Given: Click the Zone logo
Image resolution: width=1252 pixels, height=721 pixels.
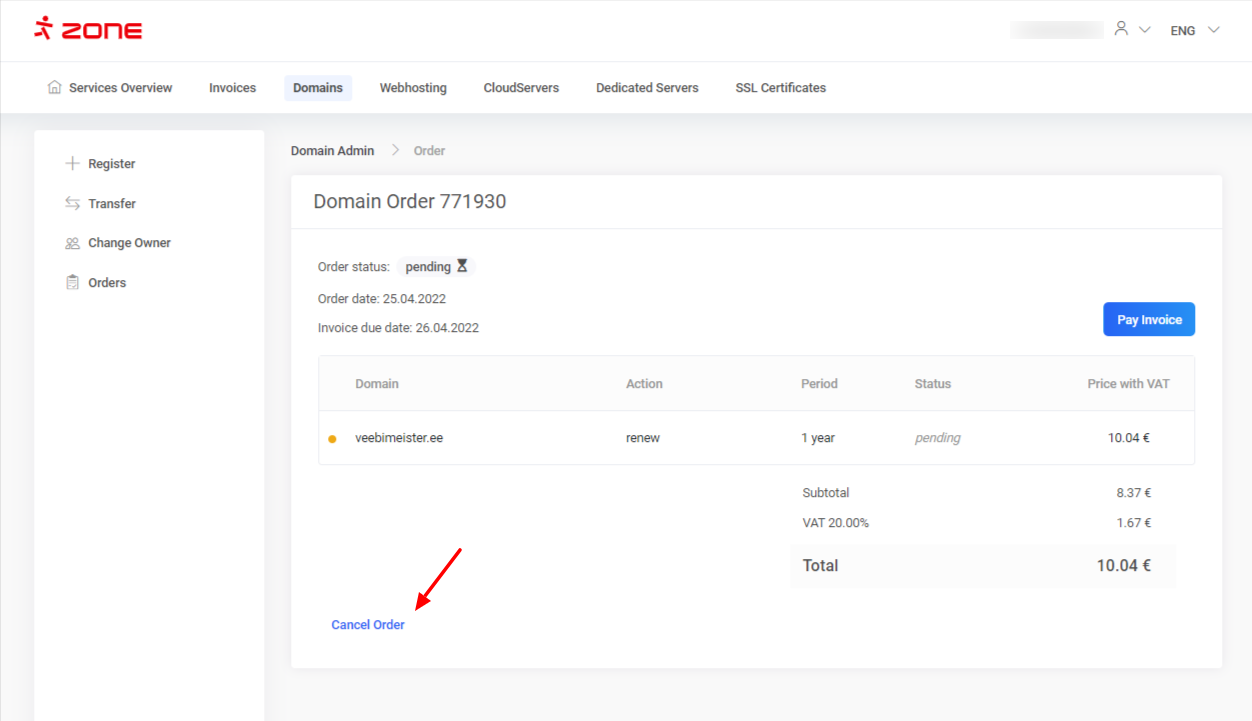Looking at the screenshot, I should click(88, 29).
